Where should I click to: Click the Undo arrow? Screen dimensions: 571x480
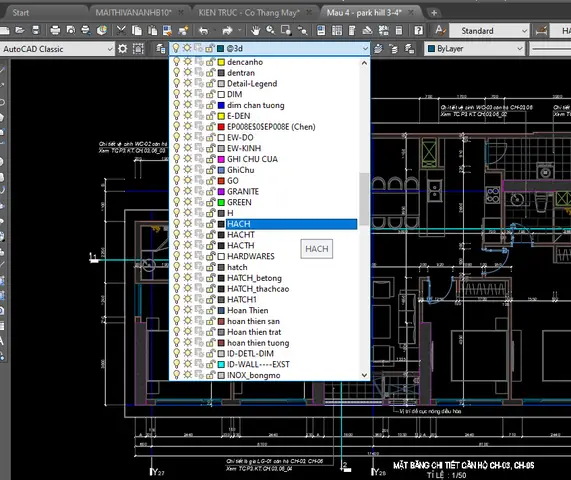click(204, 31)
